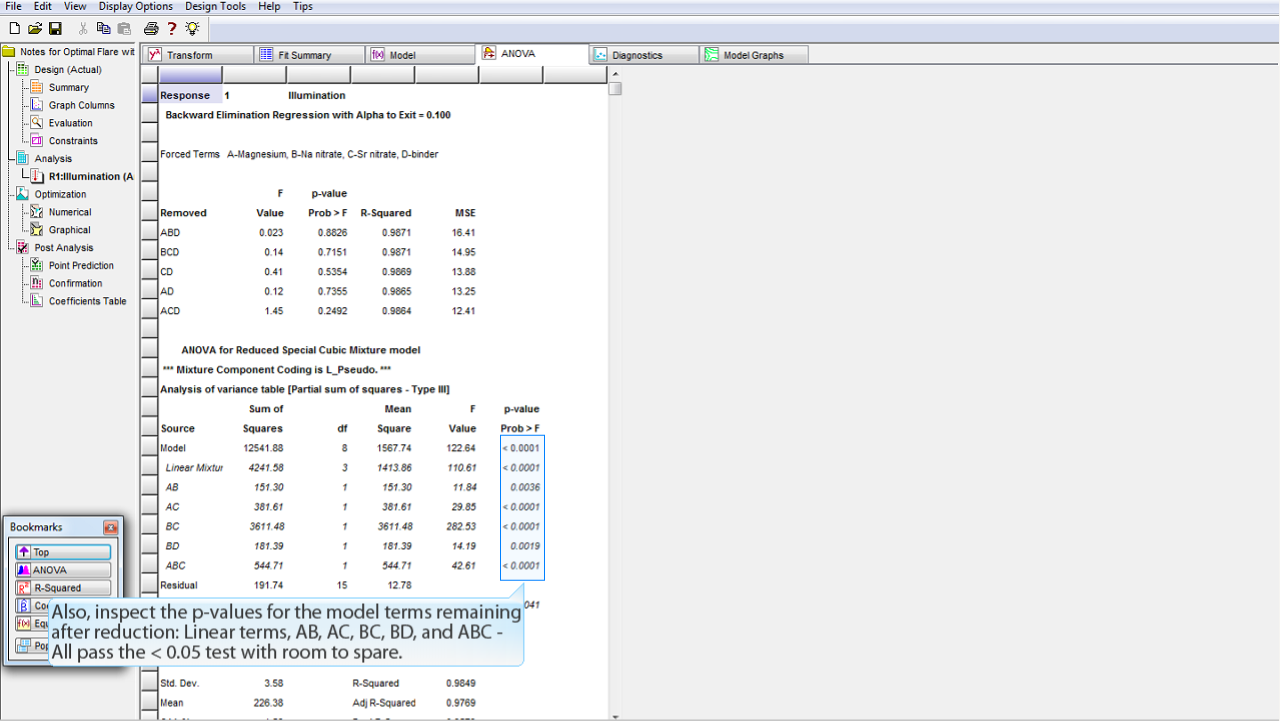This screenshot has width=1280, height=721.
Task: Select the Post Analysis tree node
Action: [x=63, y=248]
